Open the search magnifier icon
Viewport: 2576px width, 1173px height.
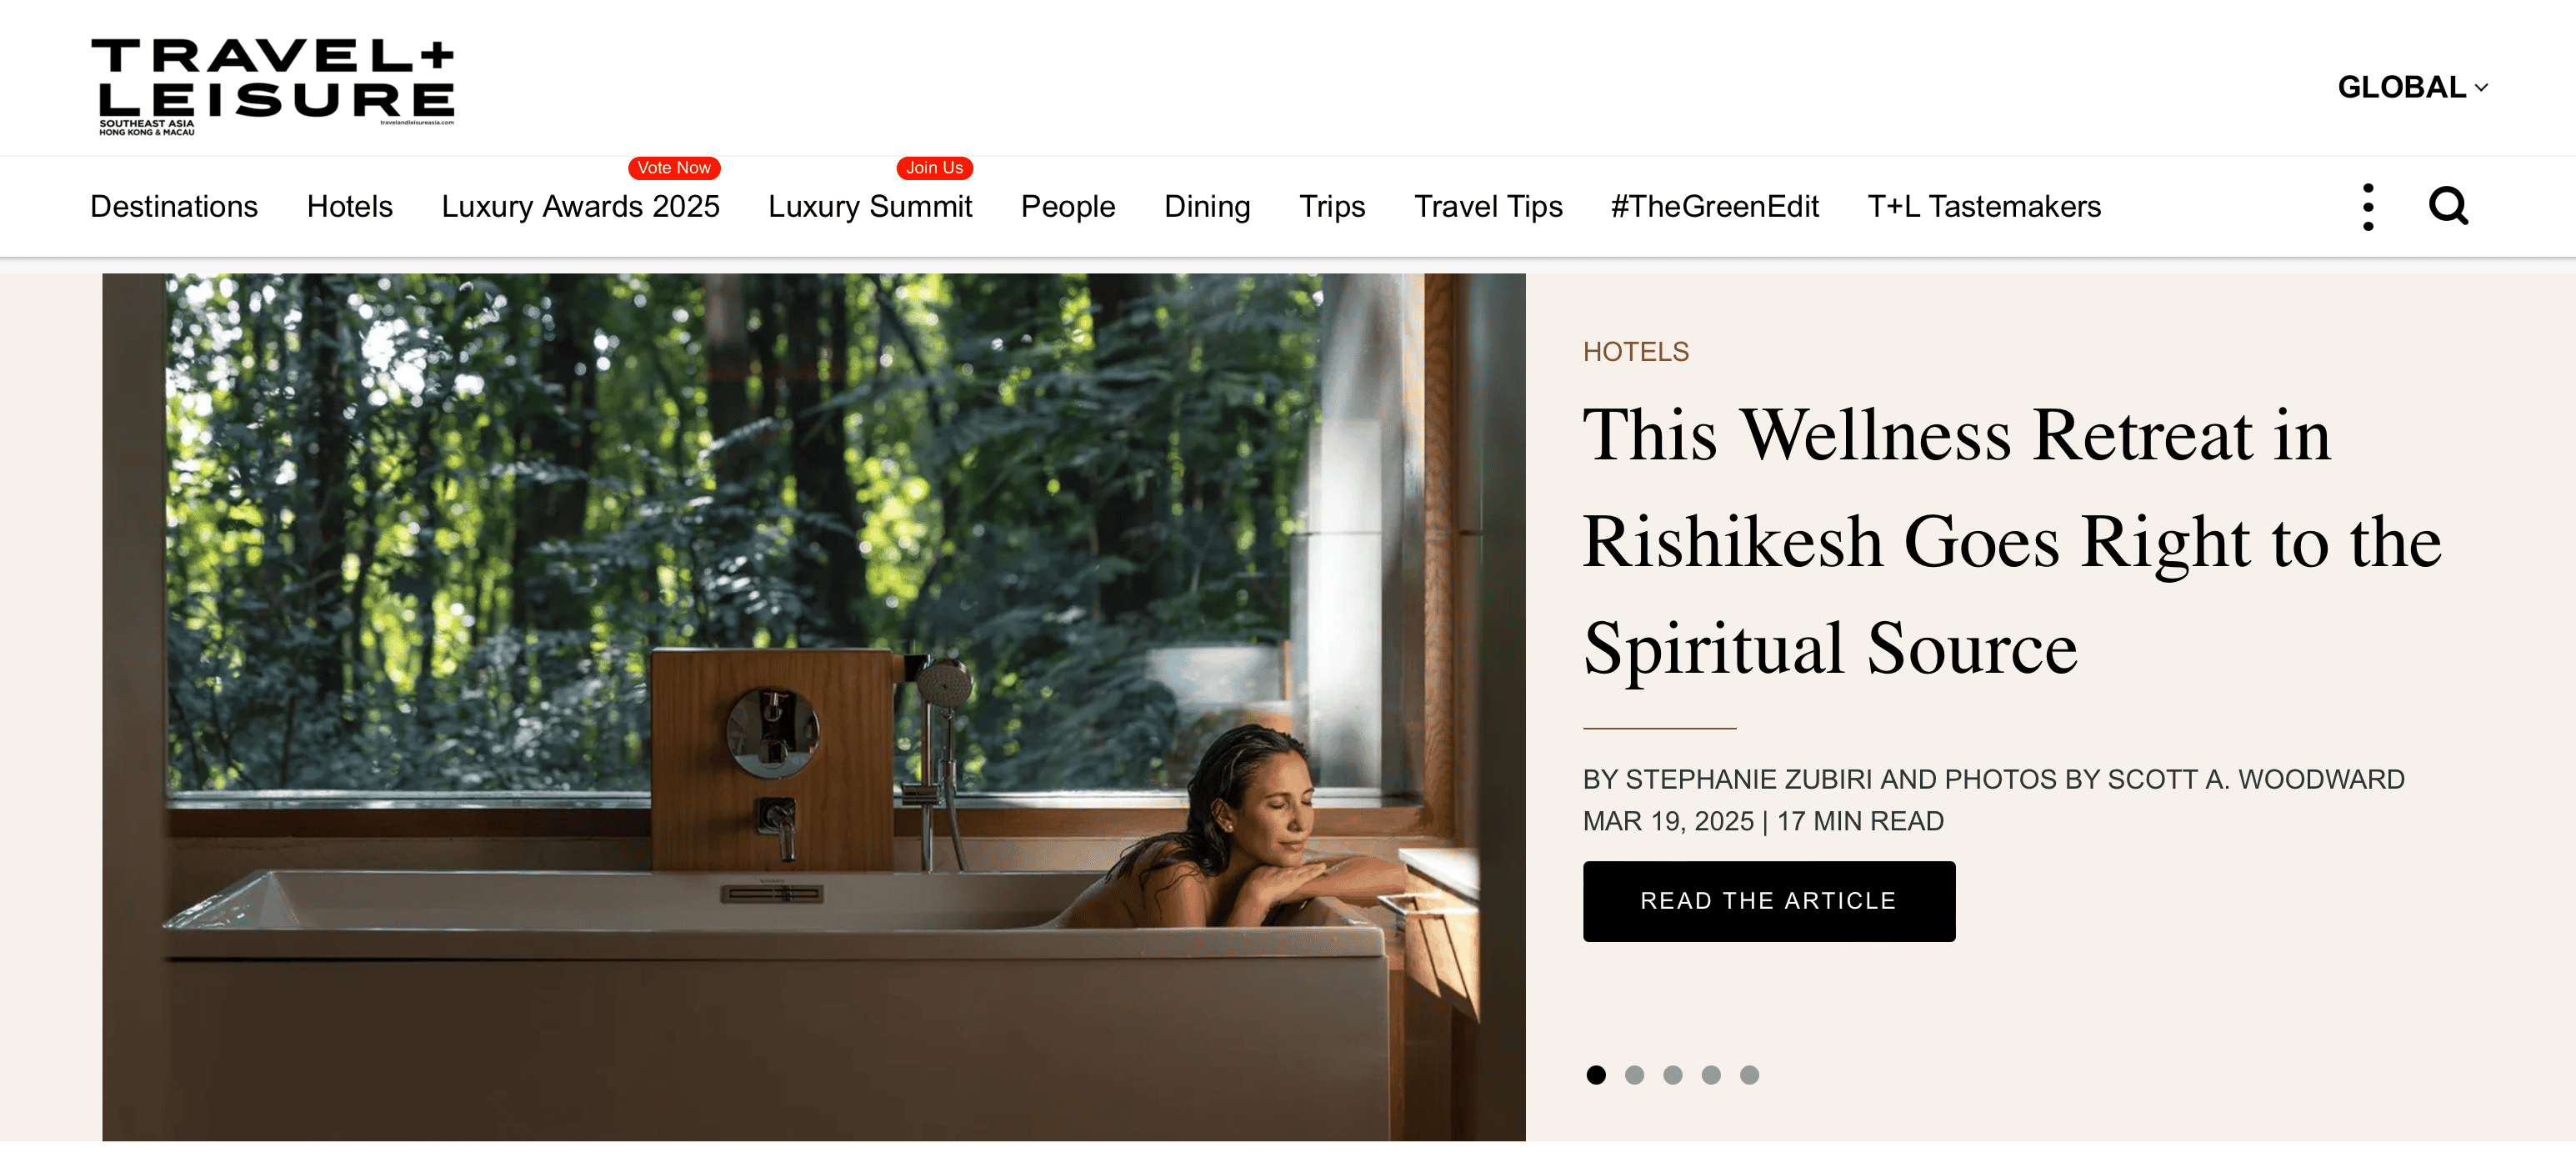pos(2448,206)
